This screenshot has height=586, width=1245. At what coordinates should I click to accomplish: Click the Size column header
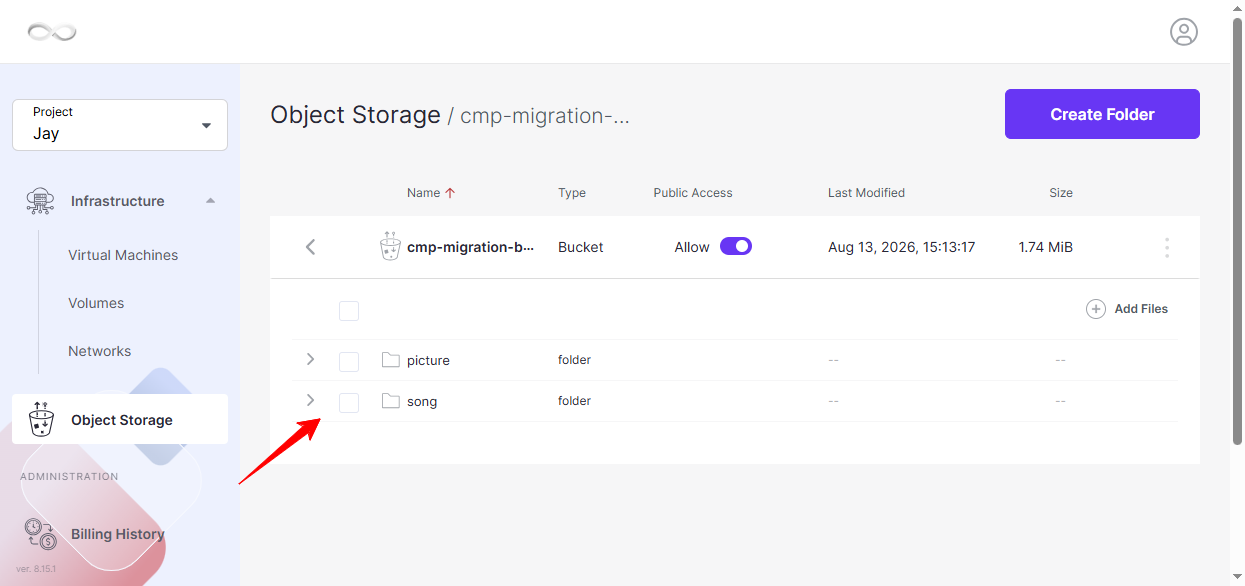coord(1061,193)
